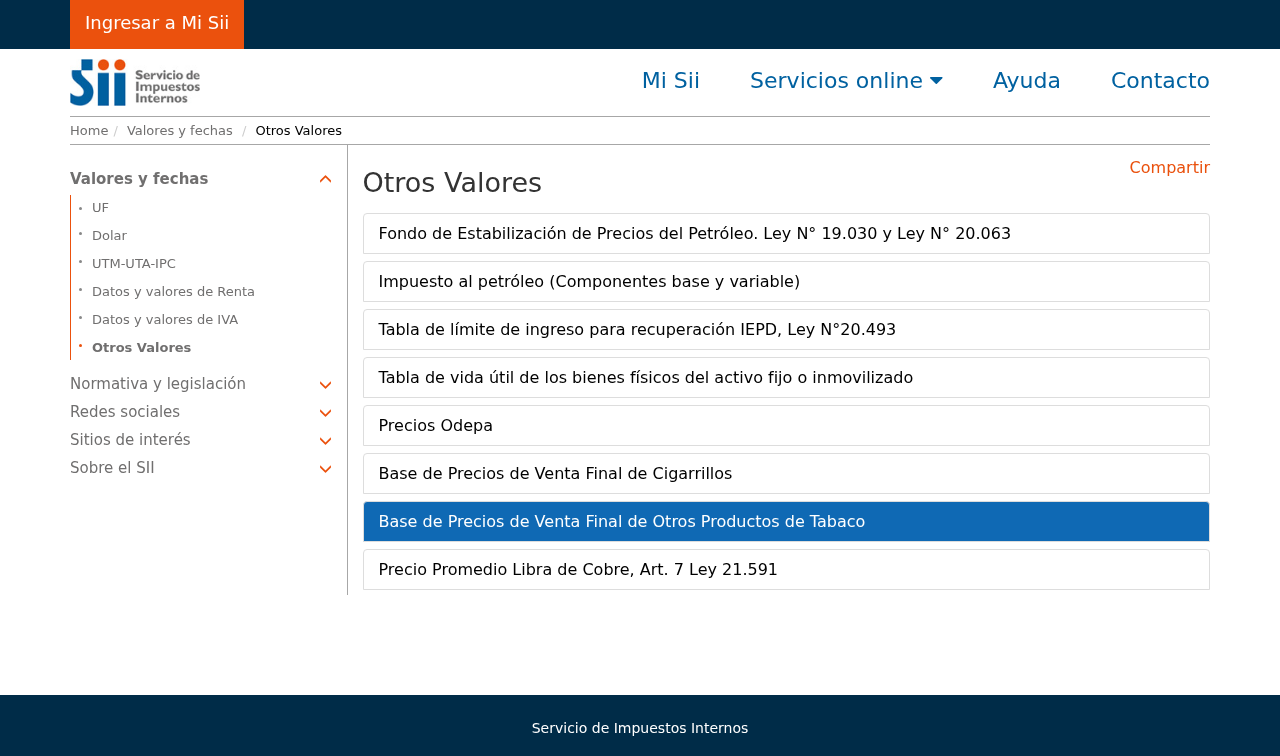Select UF in the sidebar

coord(100,208)
